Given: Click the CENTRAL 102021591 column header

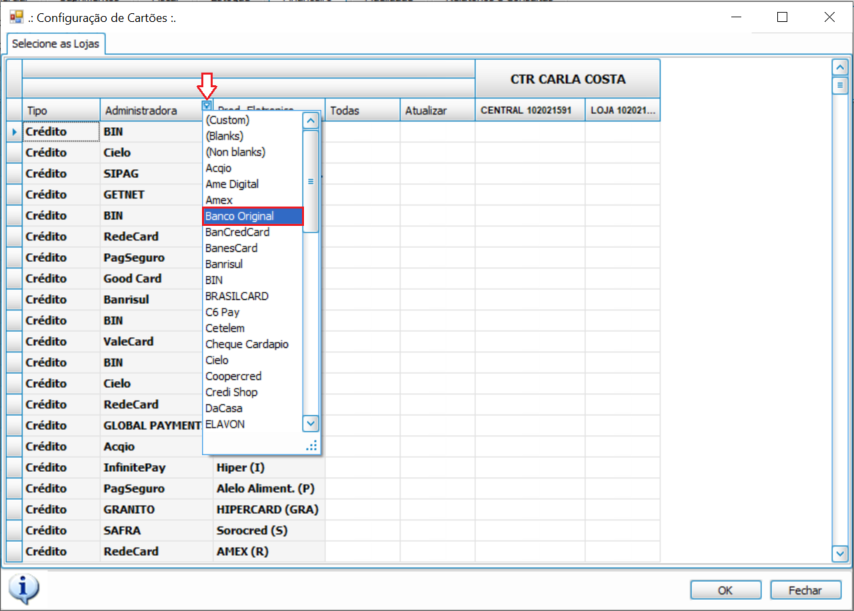Looking at the screenshot, I should coord(530,110).
